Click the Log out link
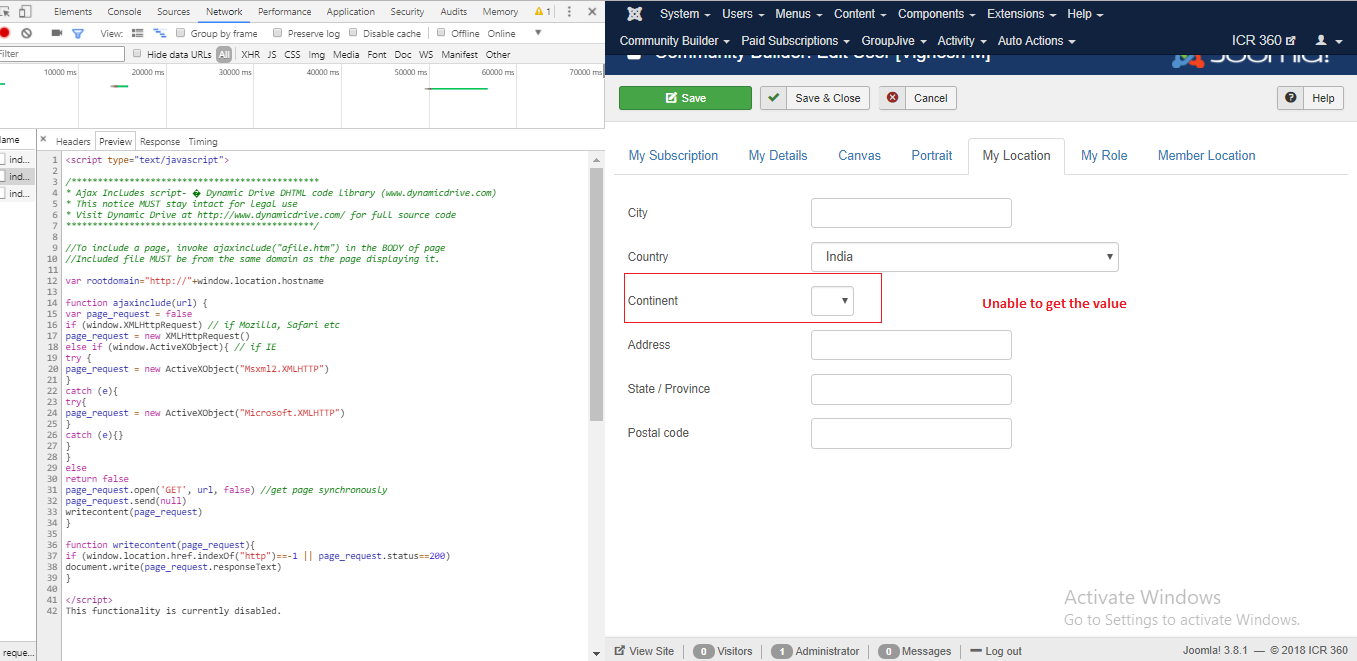Screen dimensions: 1357x661 tap(996, 651)
